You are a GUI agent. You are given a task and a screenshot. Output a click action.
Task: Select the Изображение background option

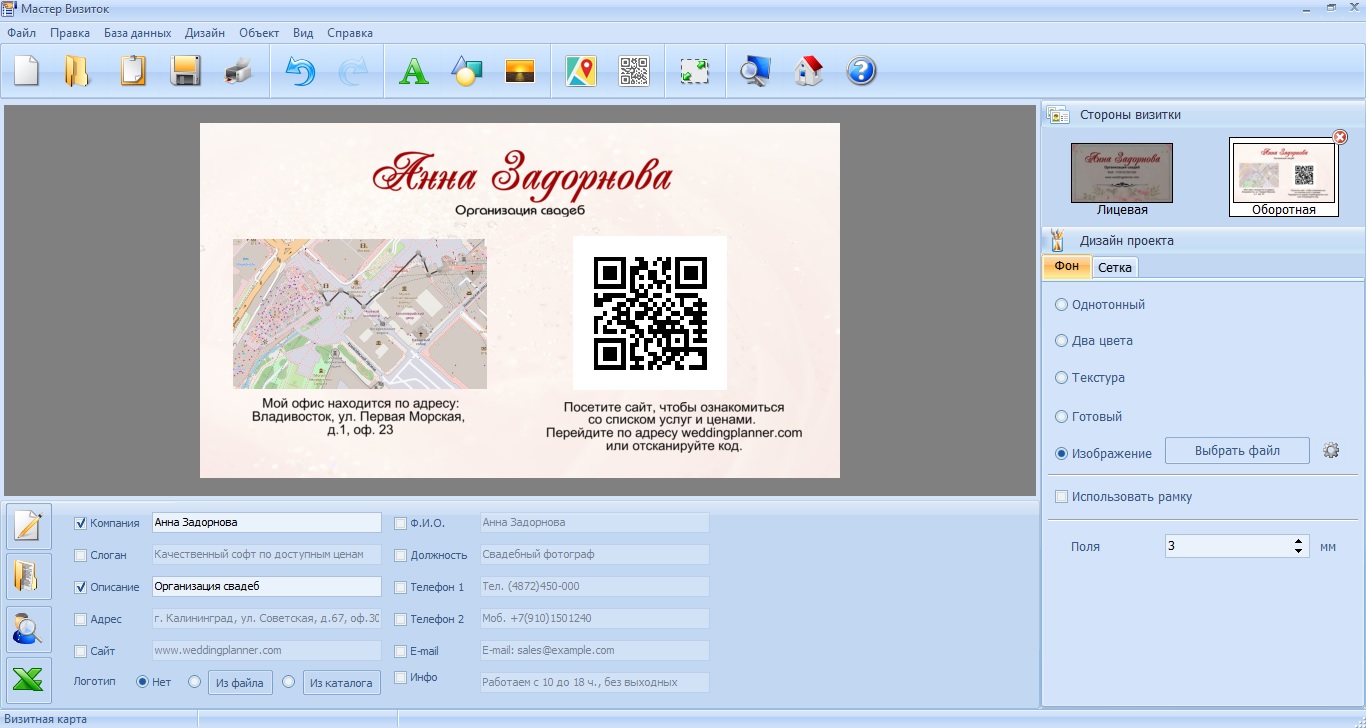[1061, 453]
